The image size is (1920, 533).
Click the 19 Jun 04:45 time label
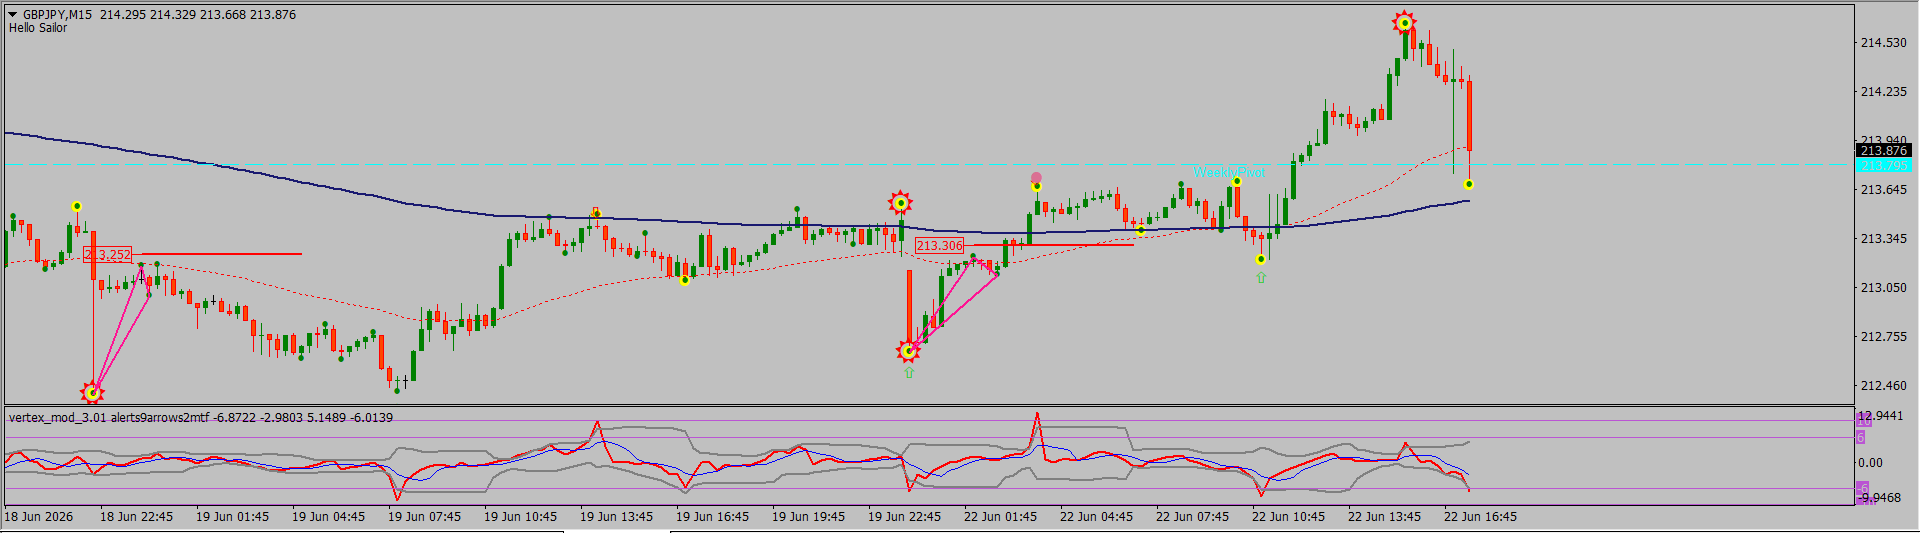coord(328,517)
